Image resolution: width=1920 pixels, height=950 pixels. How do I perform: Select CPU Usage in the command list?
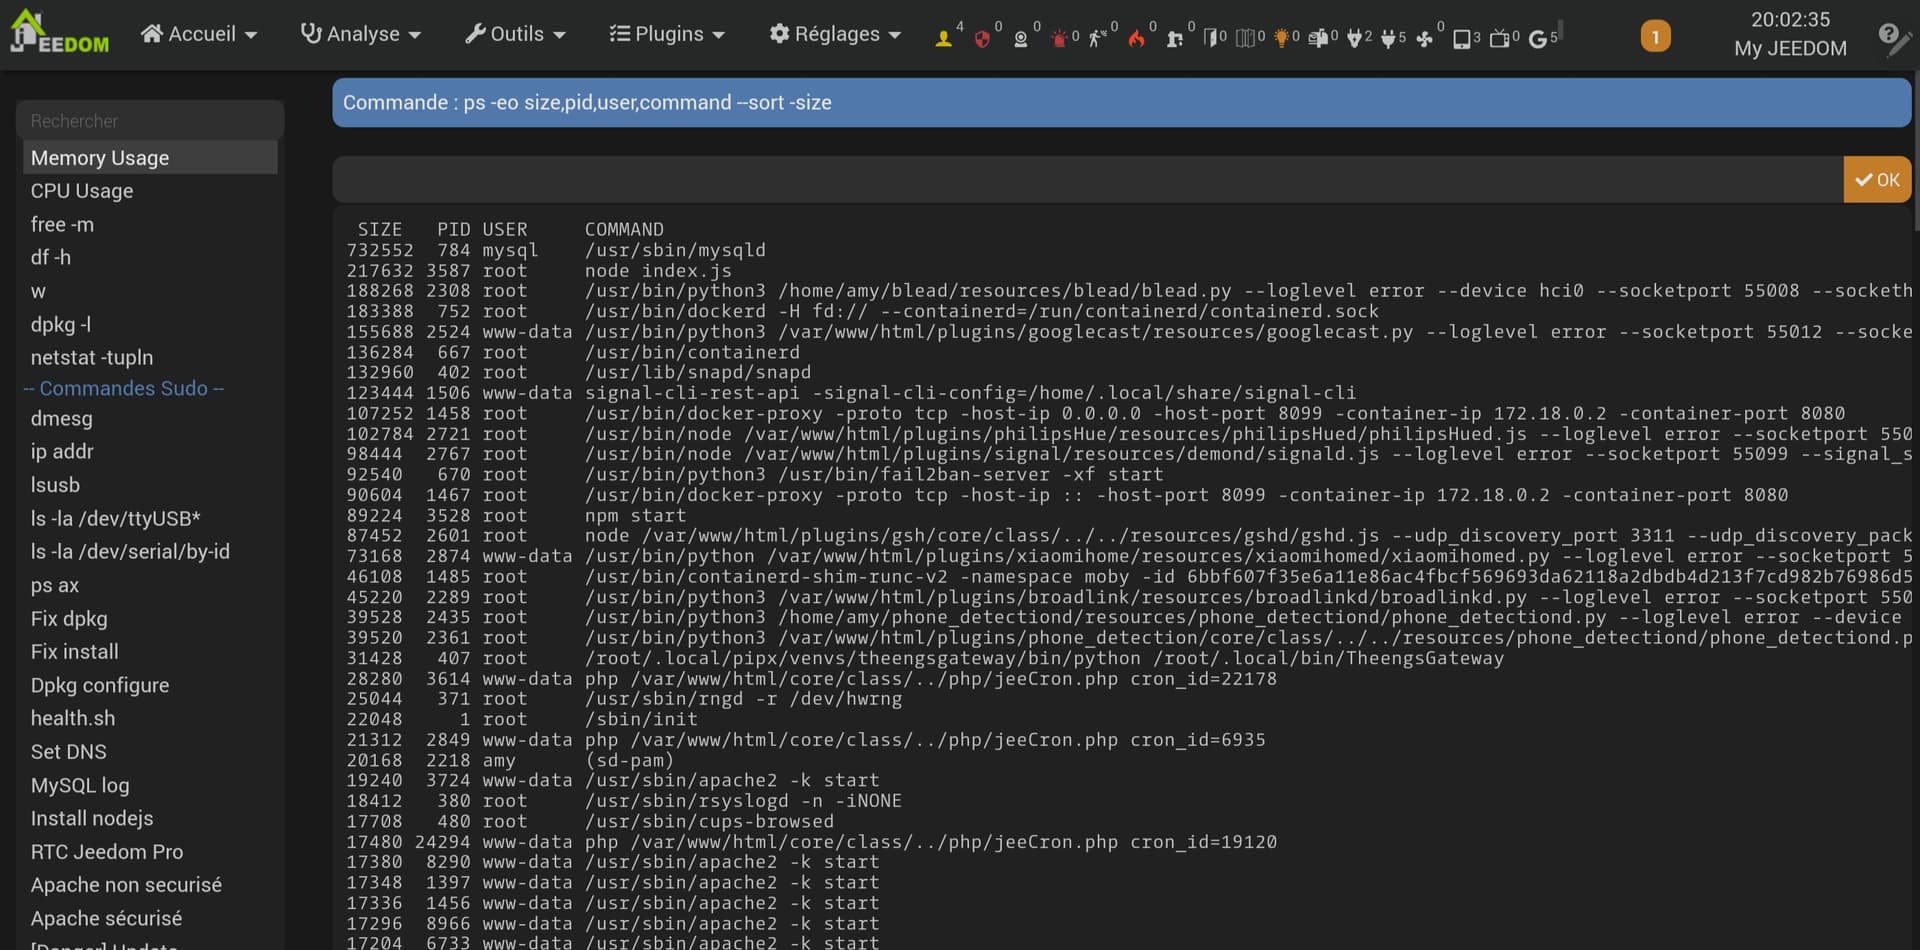82,191
